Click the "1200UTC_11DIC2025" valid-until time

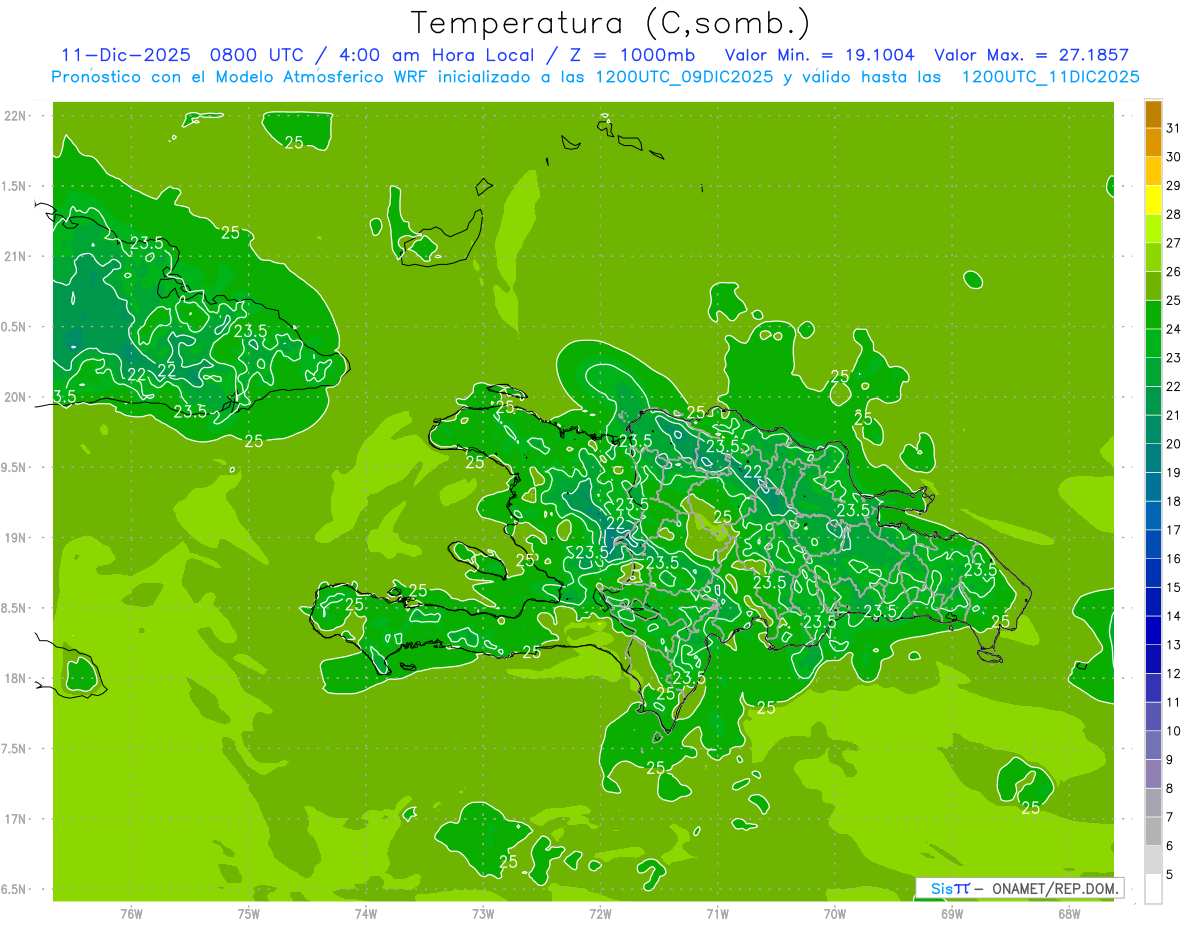(x=1050, y=76)
